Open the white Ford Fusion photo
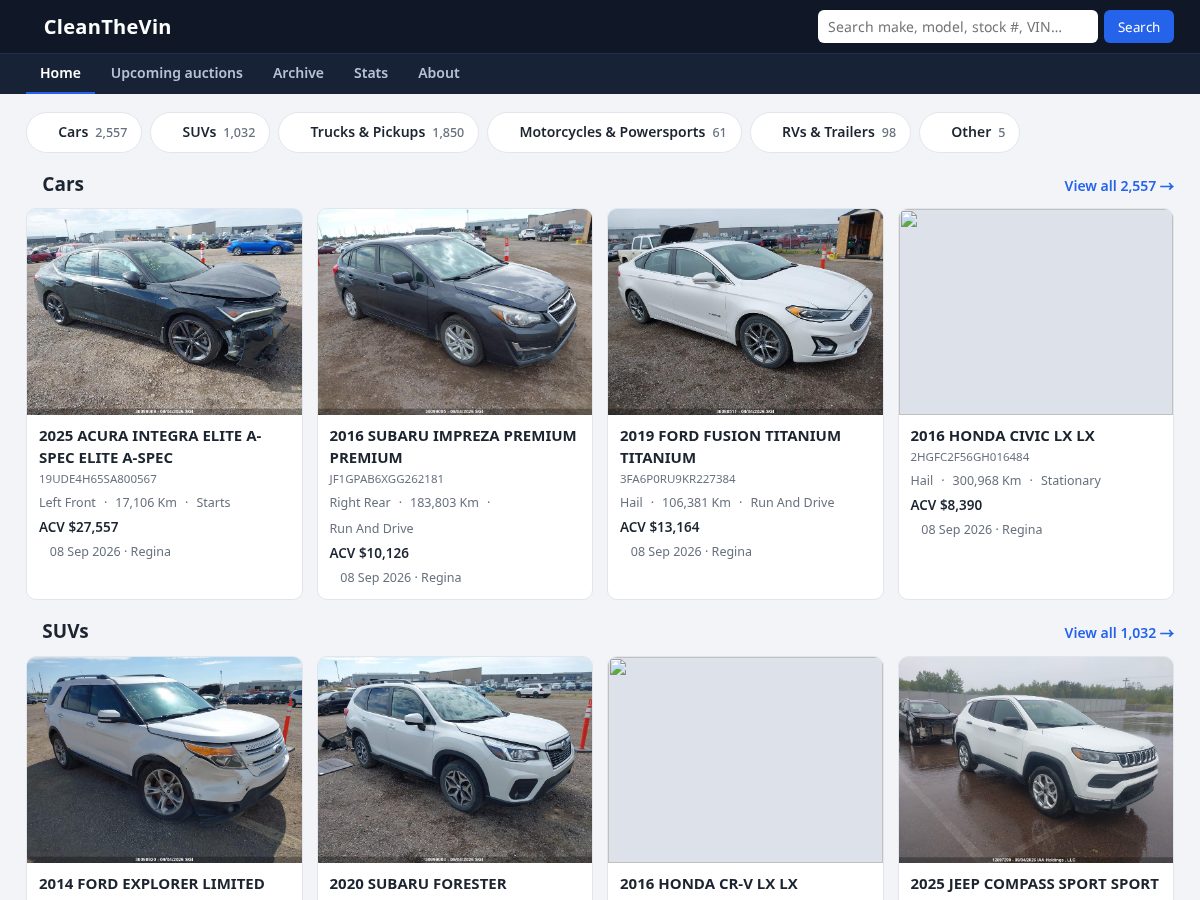 click(745, 312)
